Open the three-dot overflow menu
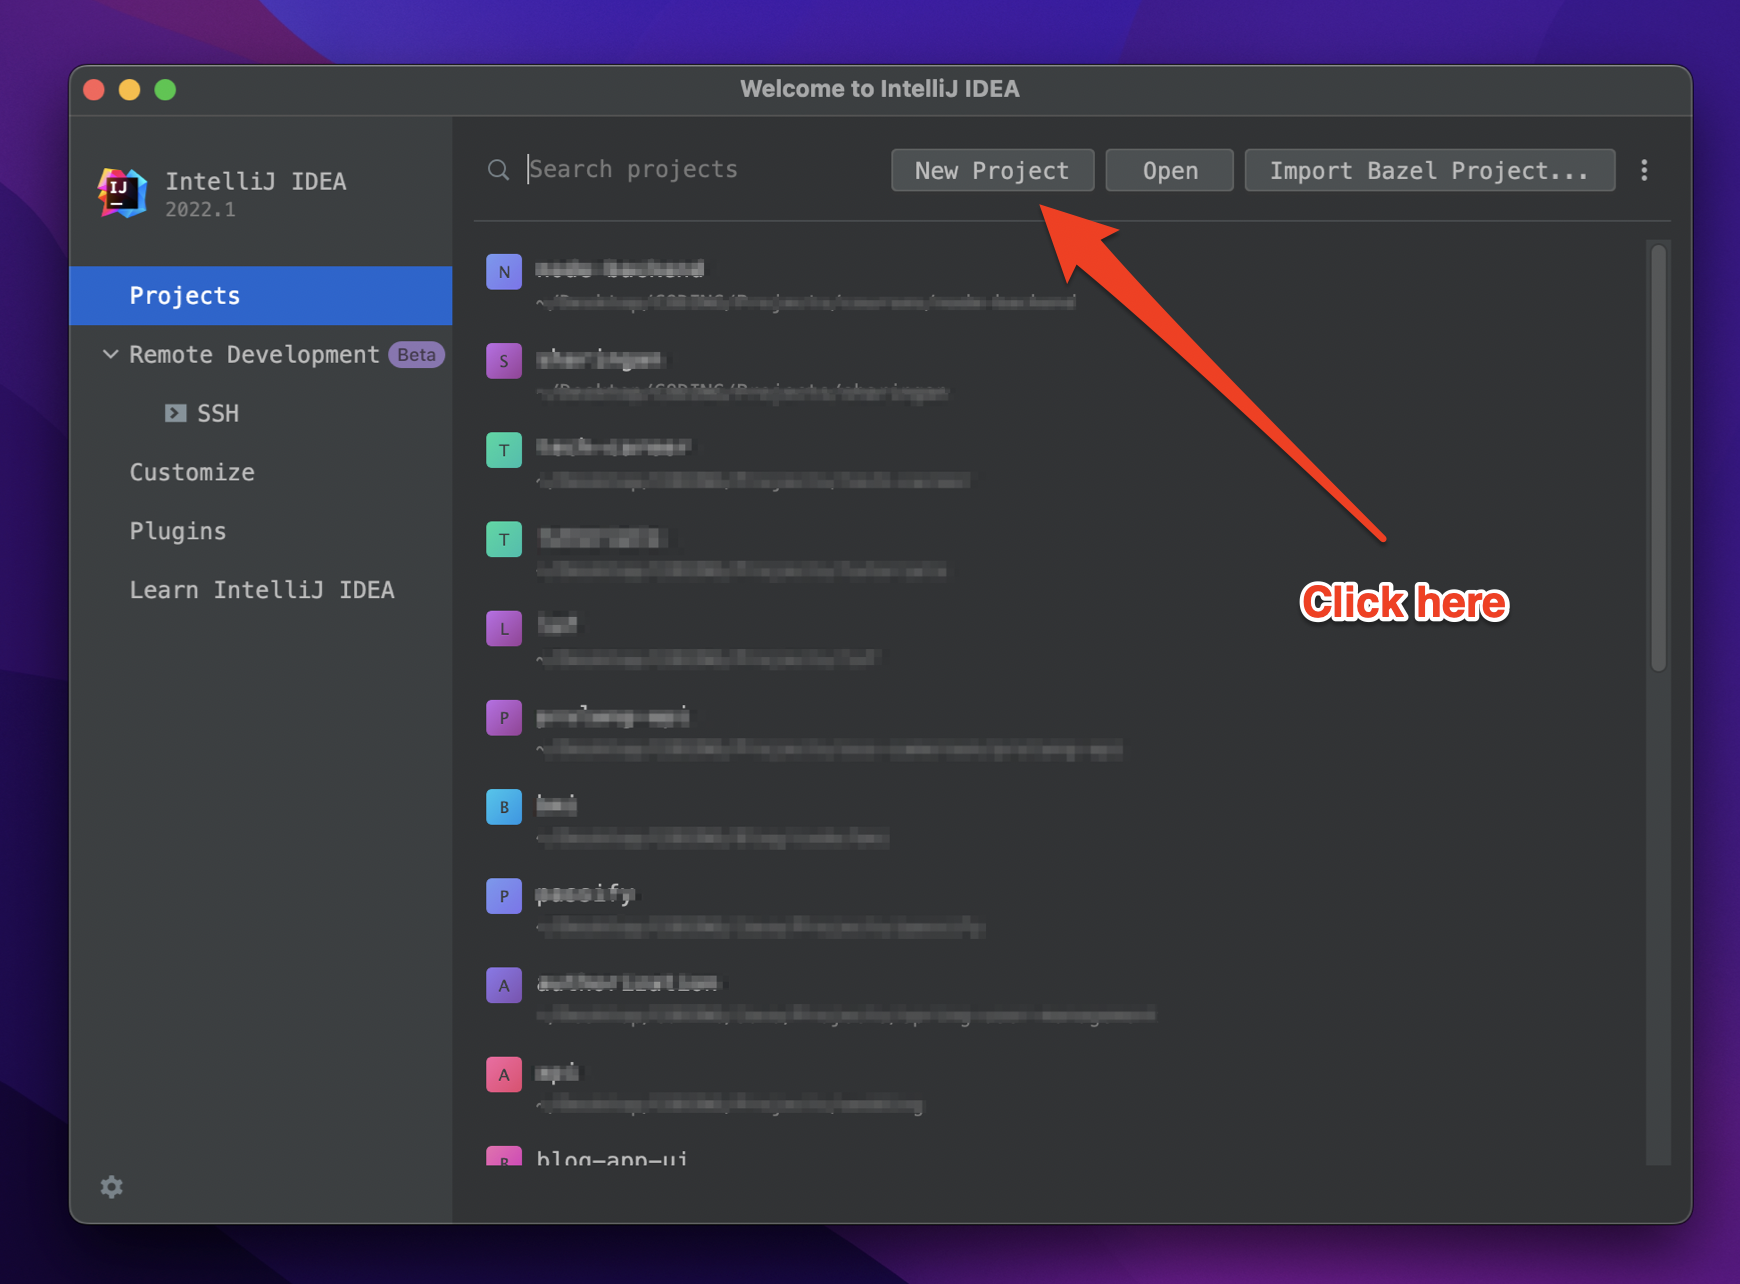 [1644, 170]
